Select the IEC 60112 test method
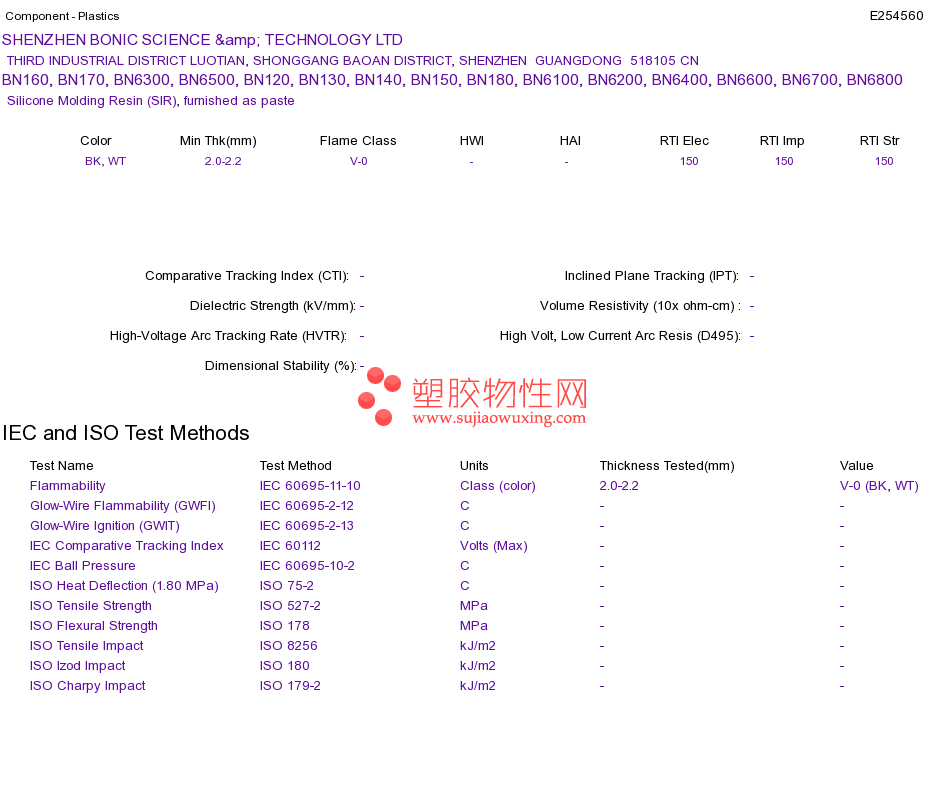This screenshot has height=800, width=950. tap(290, 545)
